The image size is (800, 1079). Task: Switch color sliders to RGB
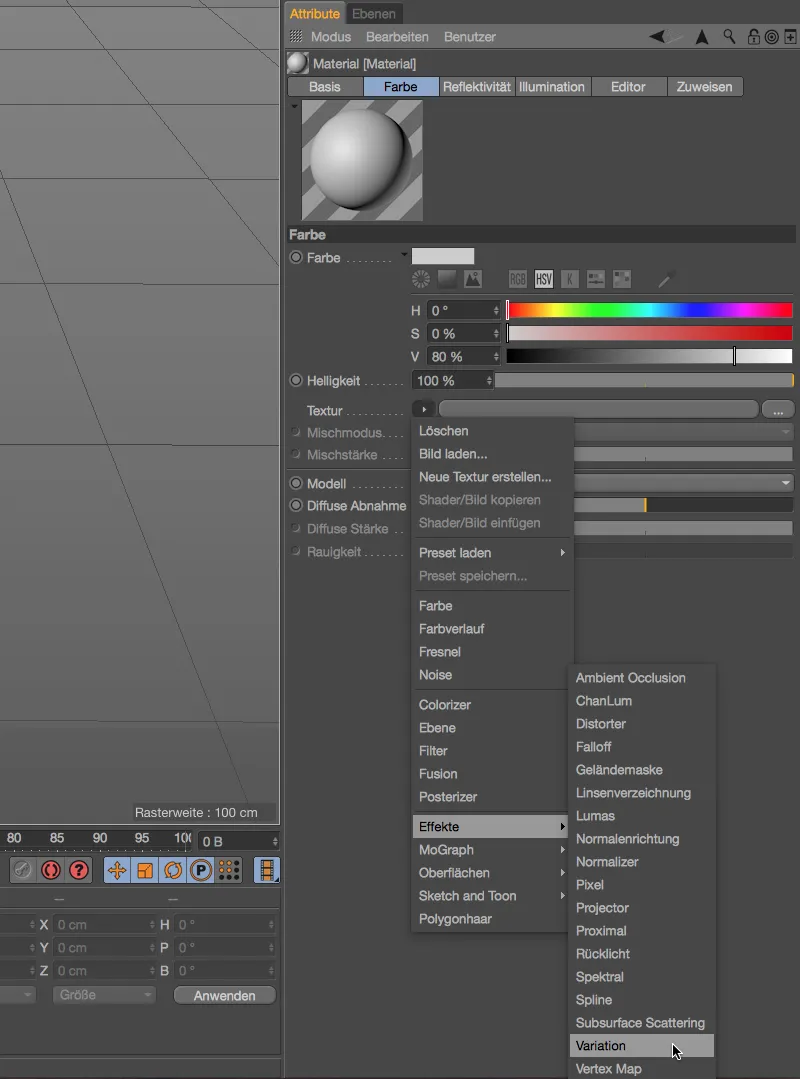click(517, 279)
